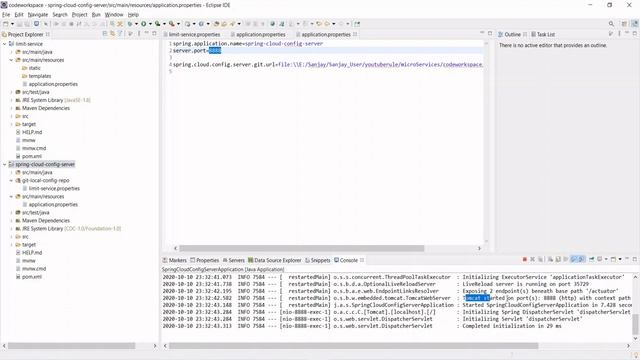This screenshot has width=640, height=360.
Task: Open the Run menu
Action: click(96, 14)
